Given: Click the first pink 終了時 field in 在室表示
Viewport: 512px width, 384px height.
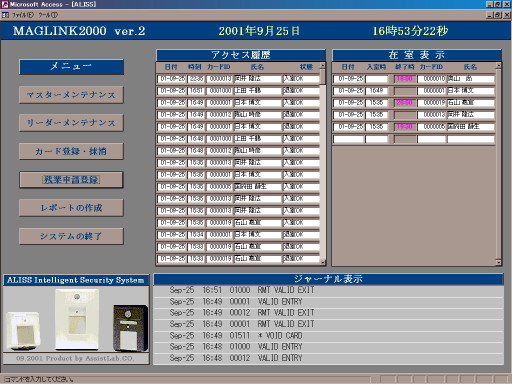Looking at the screenshot, I should tap(405, 79).
